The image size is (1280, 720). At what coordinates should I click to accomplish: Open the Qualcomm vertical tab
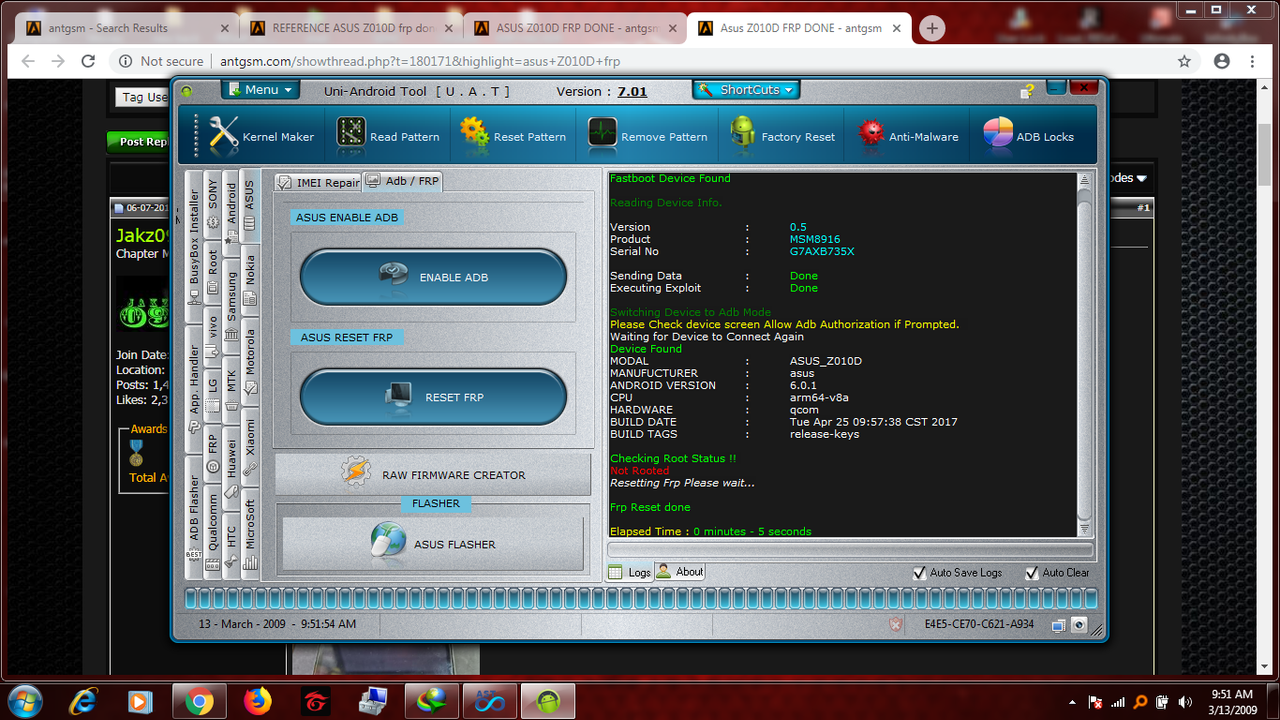coord(212,531)
